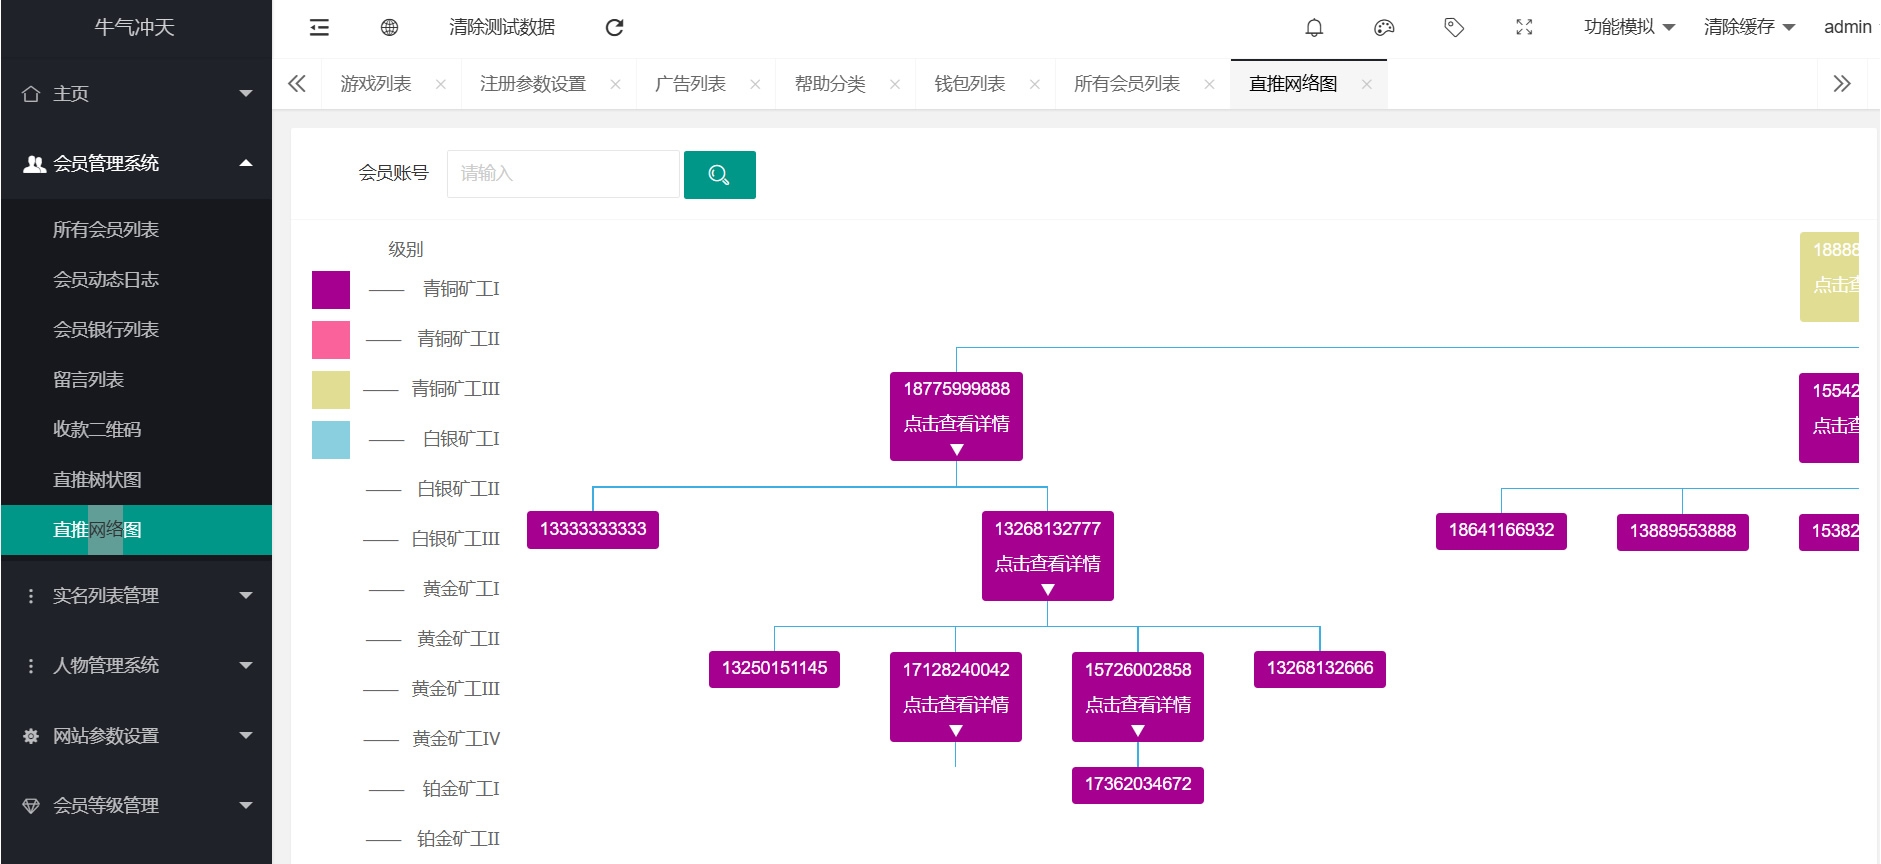Open notifications bell icon
Viewport: 1881px width, 864px height.
point(1314,28)
